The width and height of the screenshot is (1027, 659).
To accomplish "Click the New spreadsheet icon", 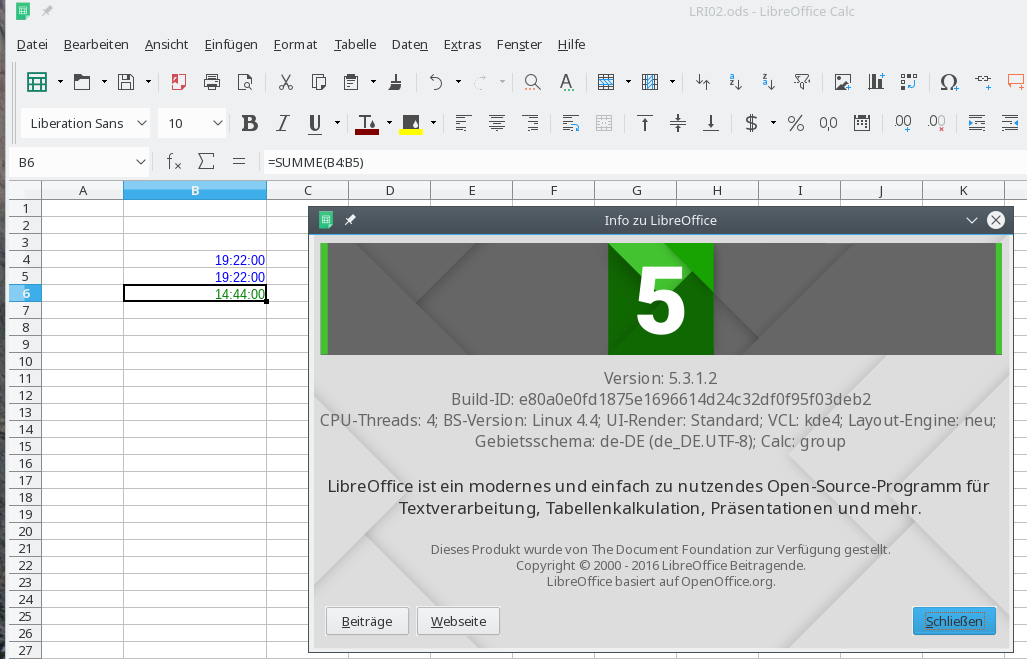I will point(37,82).
